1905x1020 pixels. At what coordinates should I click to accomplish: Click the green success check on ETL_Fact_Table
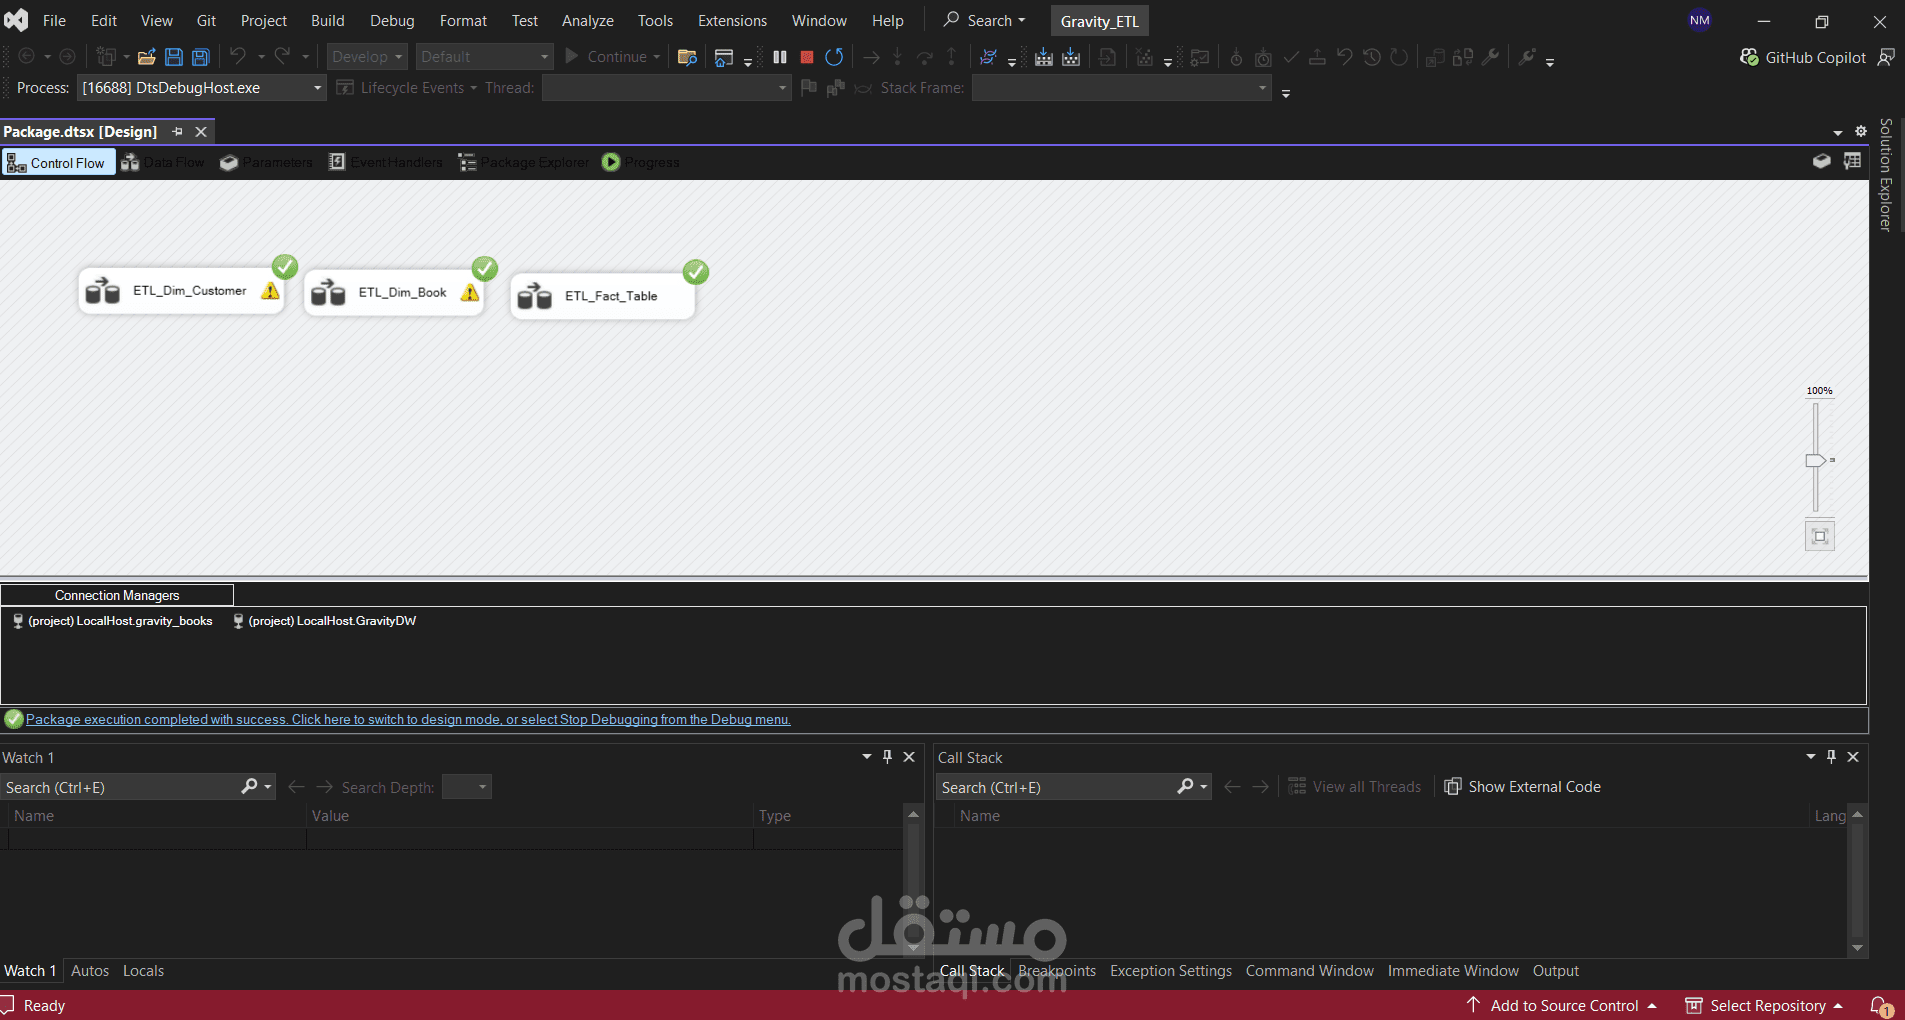click(696, 272)
